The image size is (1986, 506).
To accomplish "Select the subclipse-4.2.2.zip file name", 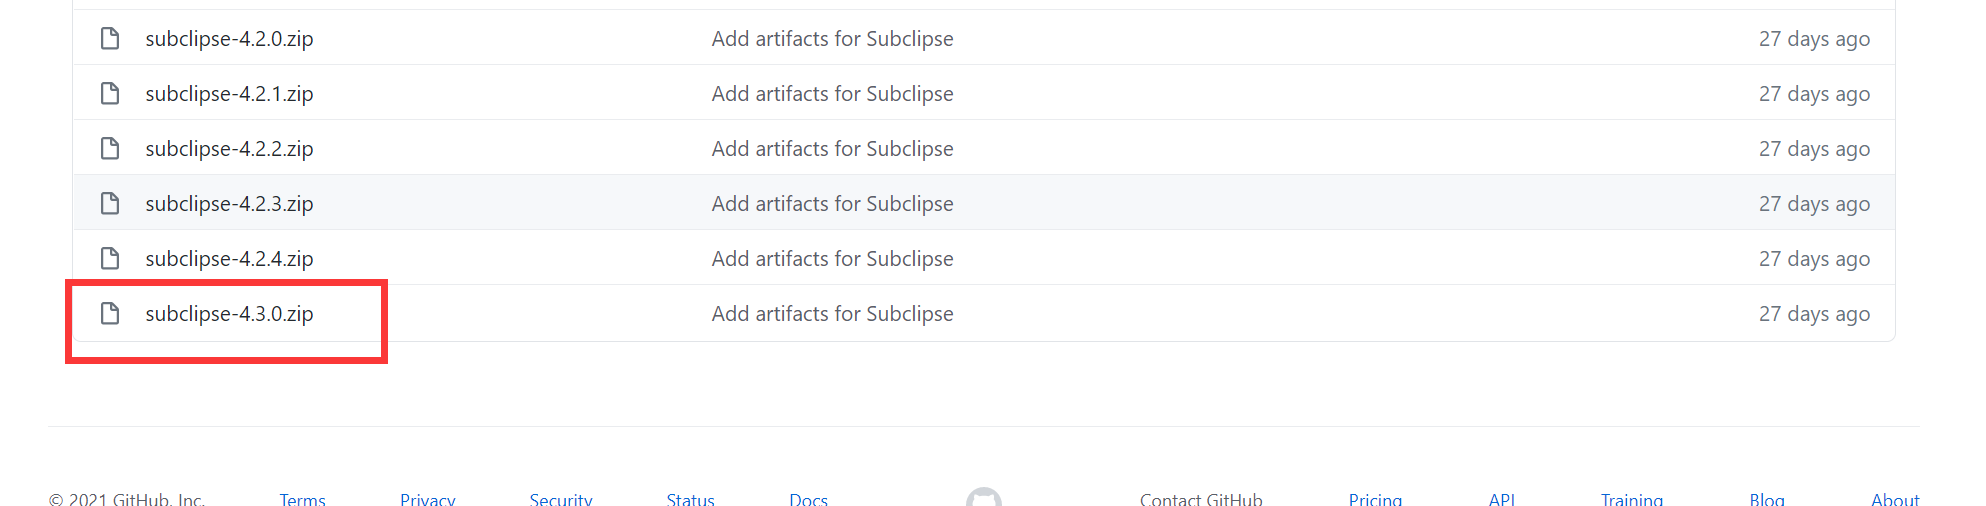I will coord(229,149).
